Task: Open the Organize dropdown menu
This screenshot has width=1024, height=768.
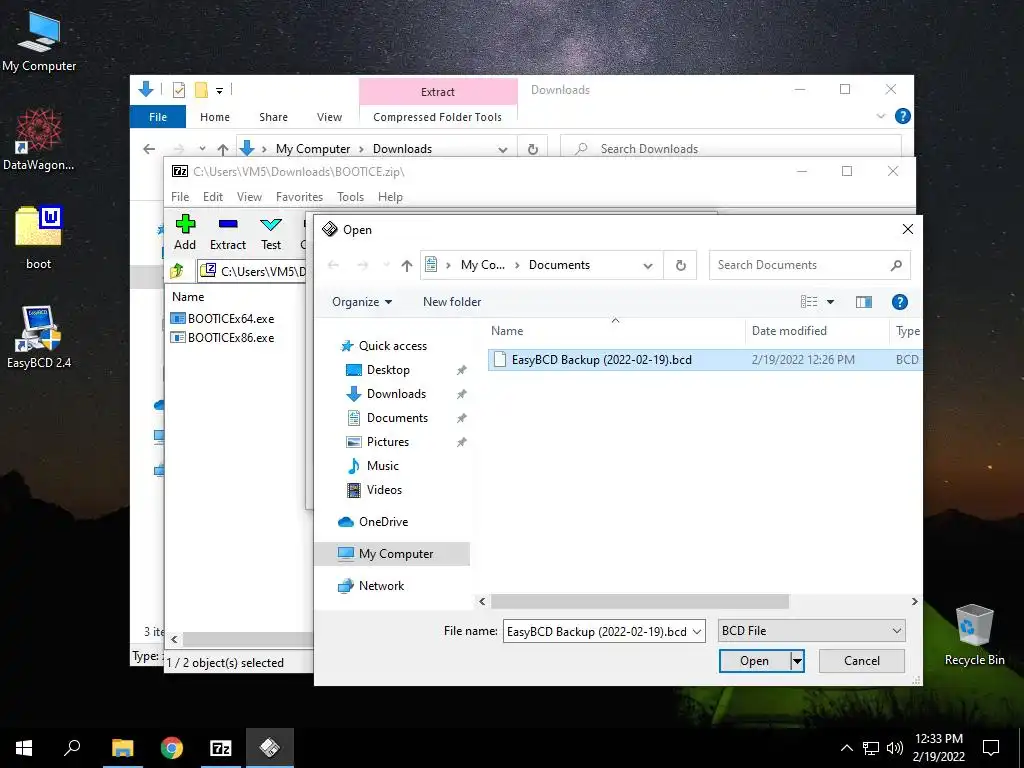Action: point(362,302)
